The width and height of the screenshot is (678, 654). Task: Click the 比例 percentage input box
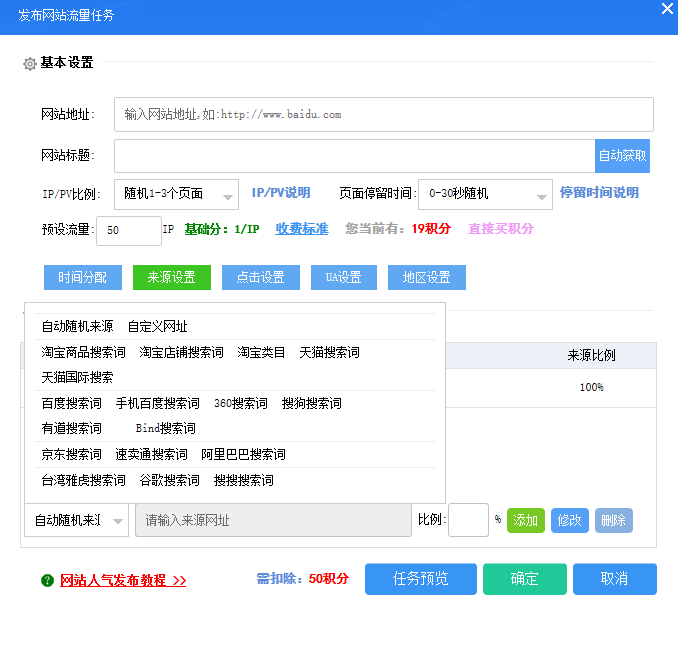point(468,520)
